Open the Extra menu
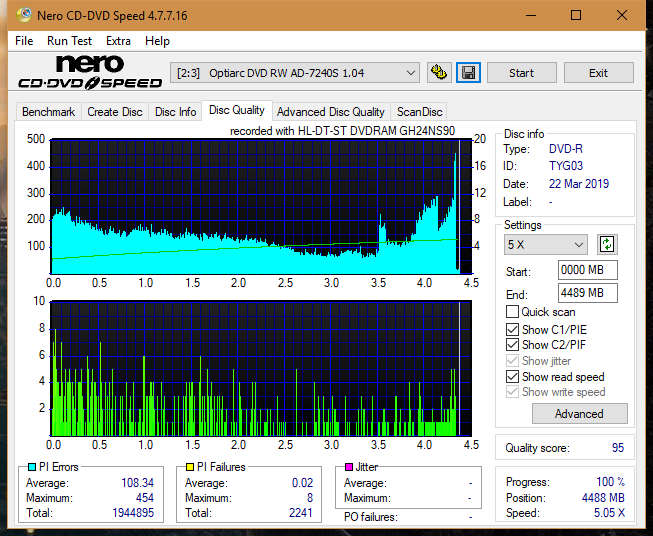 (x=118, y=41)
